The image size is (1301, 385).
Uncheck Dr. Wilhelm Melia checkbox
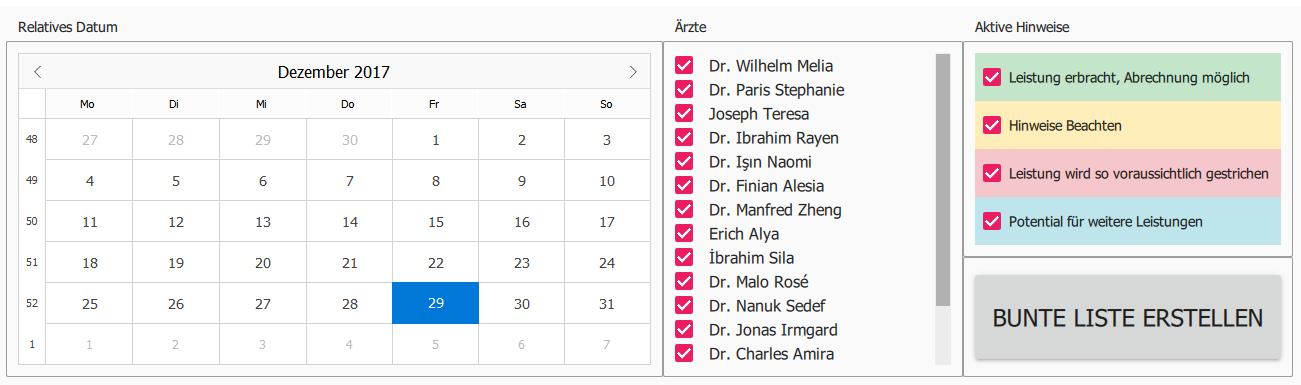coord(685,65)
